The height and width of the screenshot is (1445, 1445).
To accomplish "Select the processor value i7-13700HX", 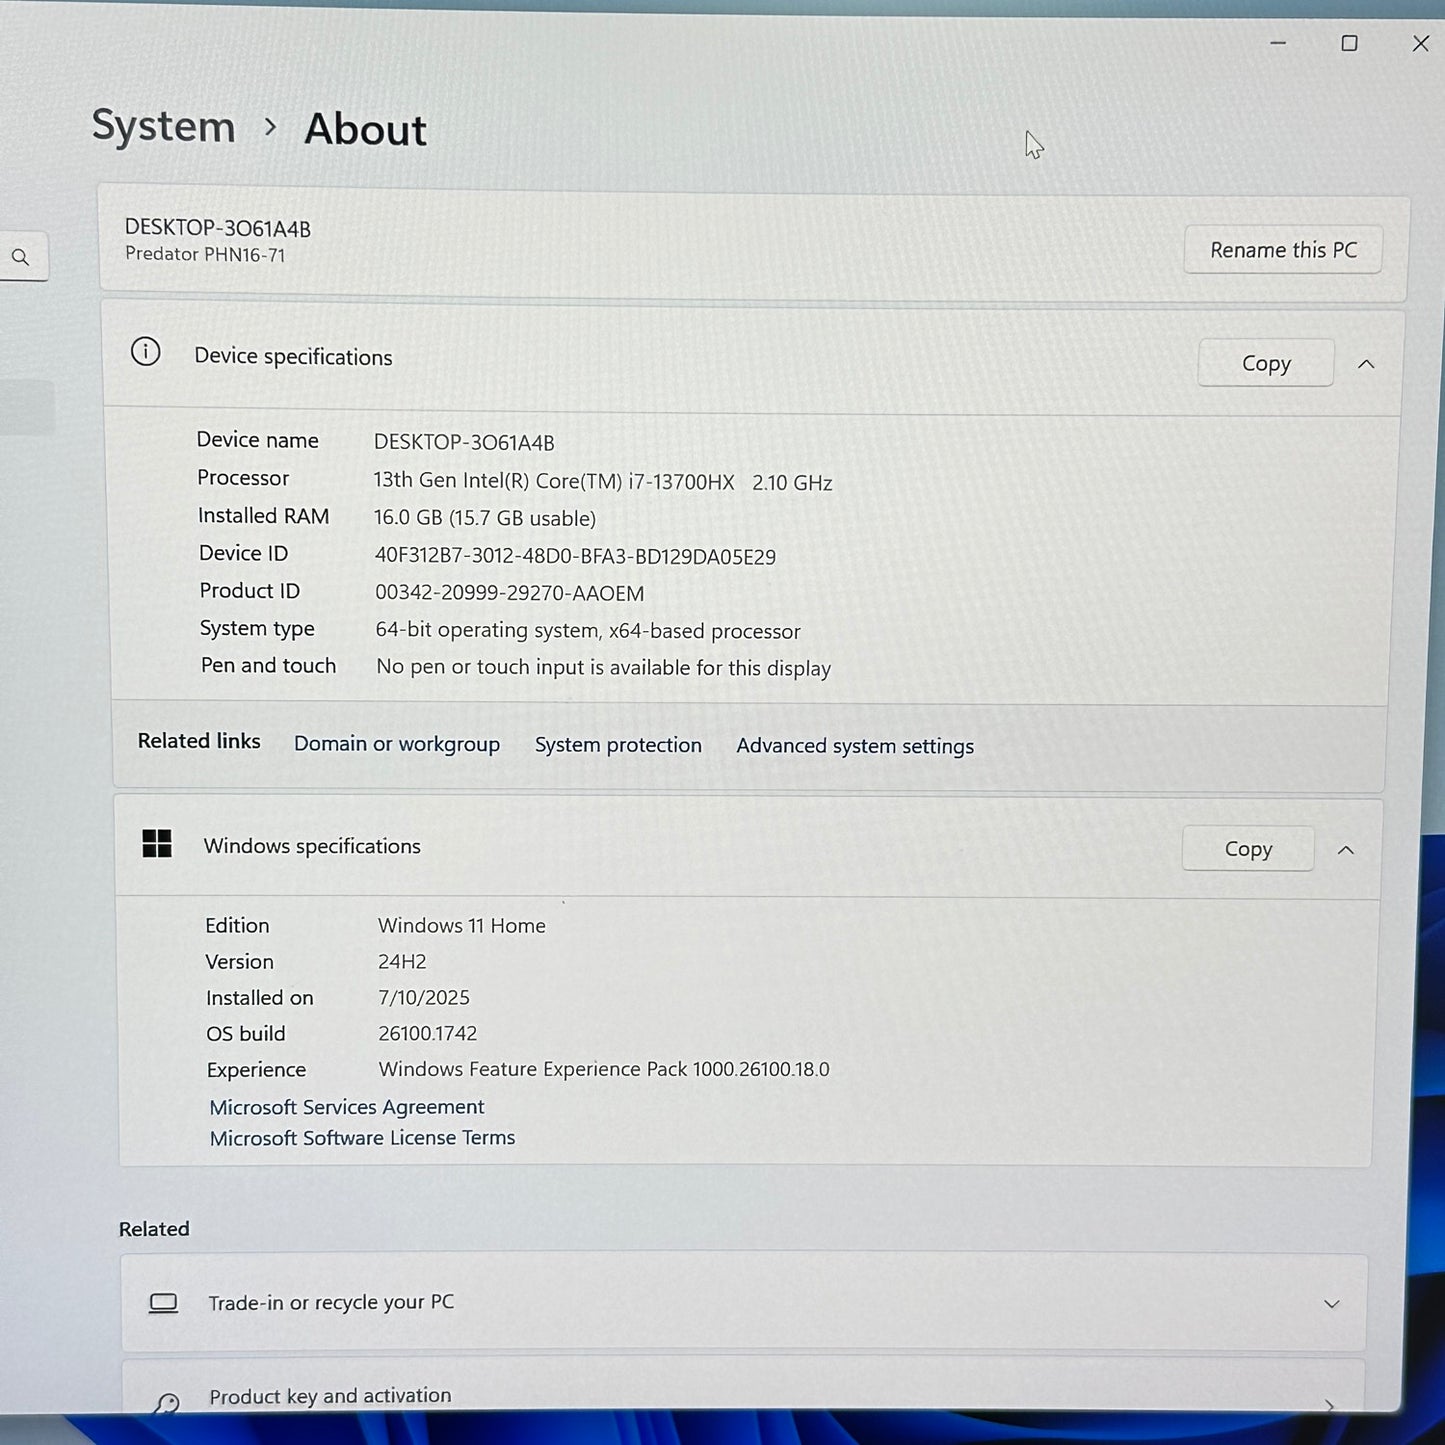I will coord(603,481).
